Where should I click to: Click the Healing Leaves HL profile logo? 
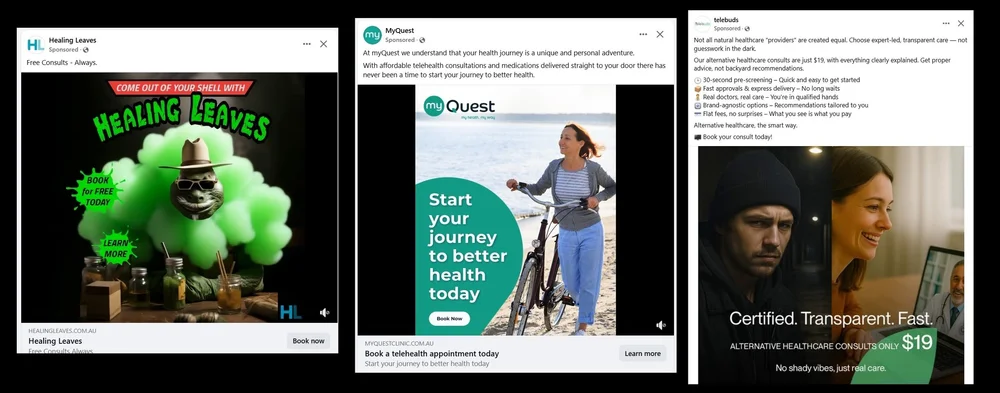click(x=36, y=45)
